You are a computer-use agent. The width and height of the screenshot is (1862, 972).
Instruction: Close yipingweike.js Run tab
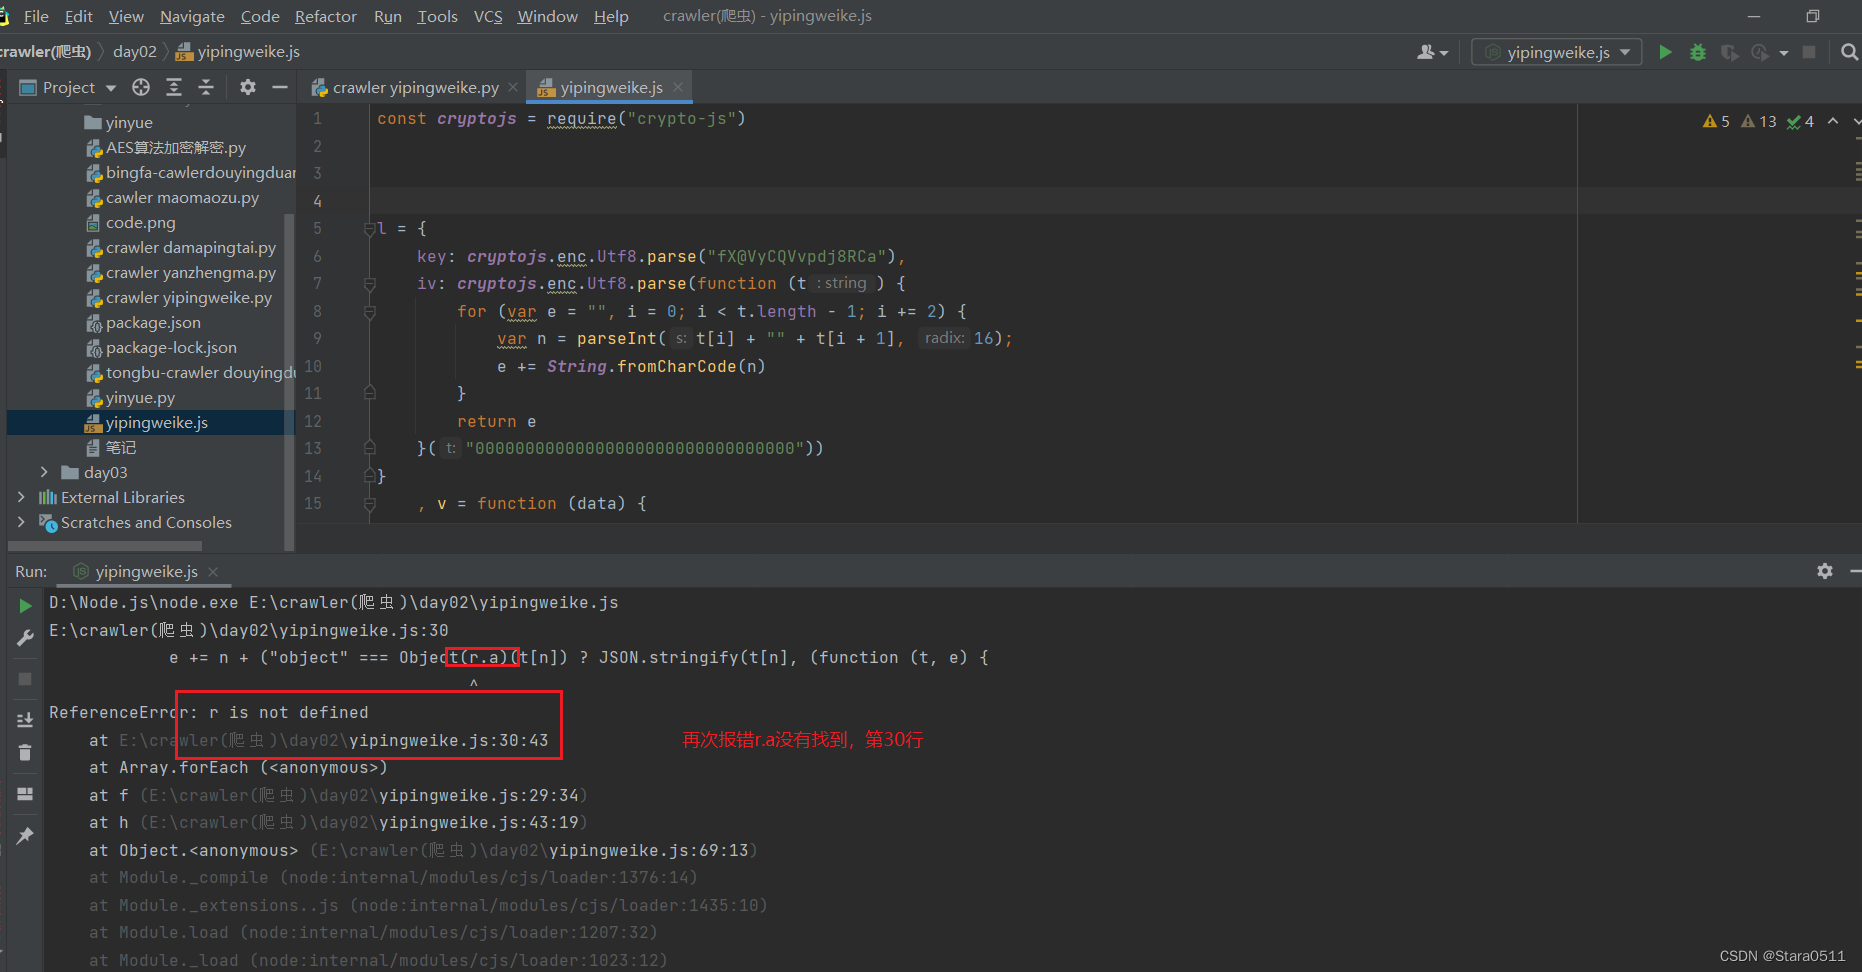pyautogui.click(x=213, y=572)
